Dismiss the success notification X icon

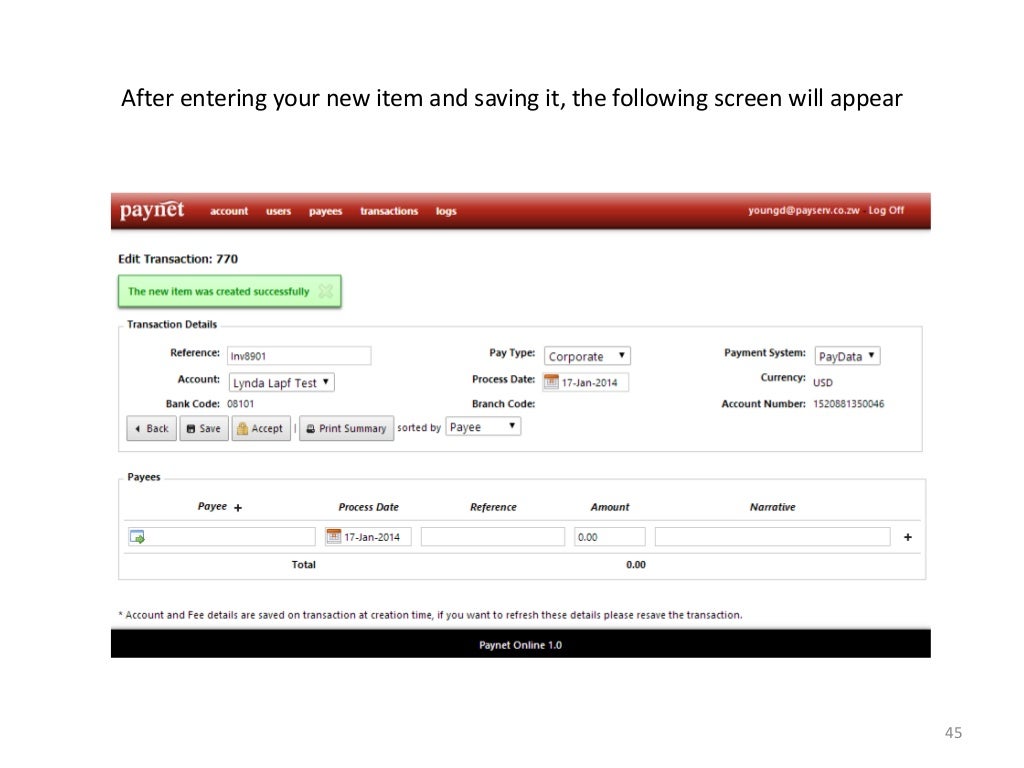[325, 291]
